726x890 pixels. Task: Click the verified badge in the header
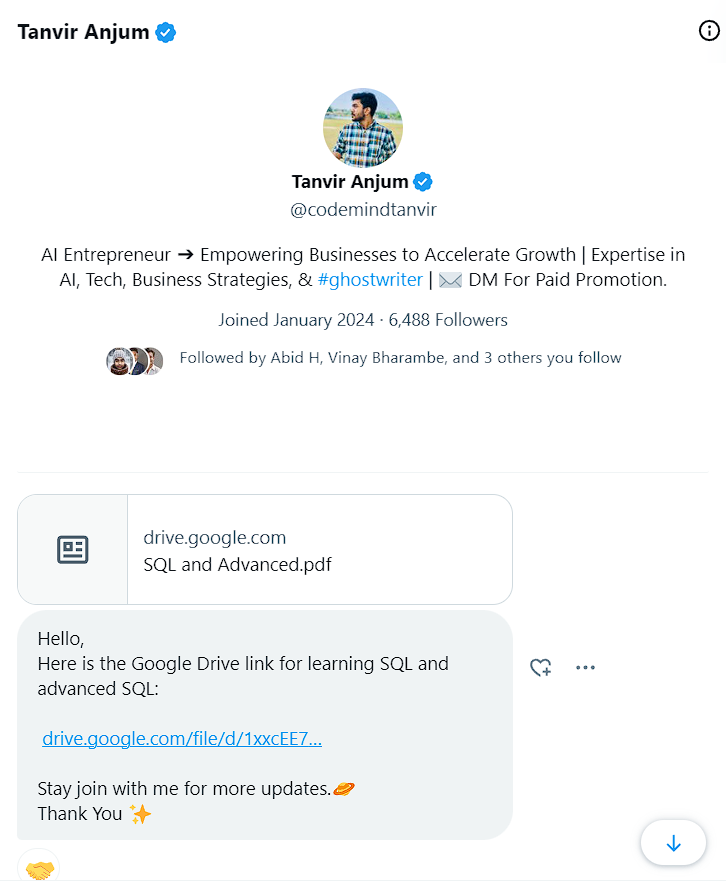click(166, 32)
